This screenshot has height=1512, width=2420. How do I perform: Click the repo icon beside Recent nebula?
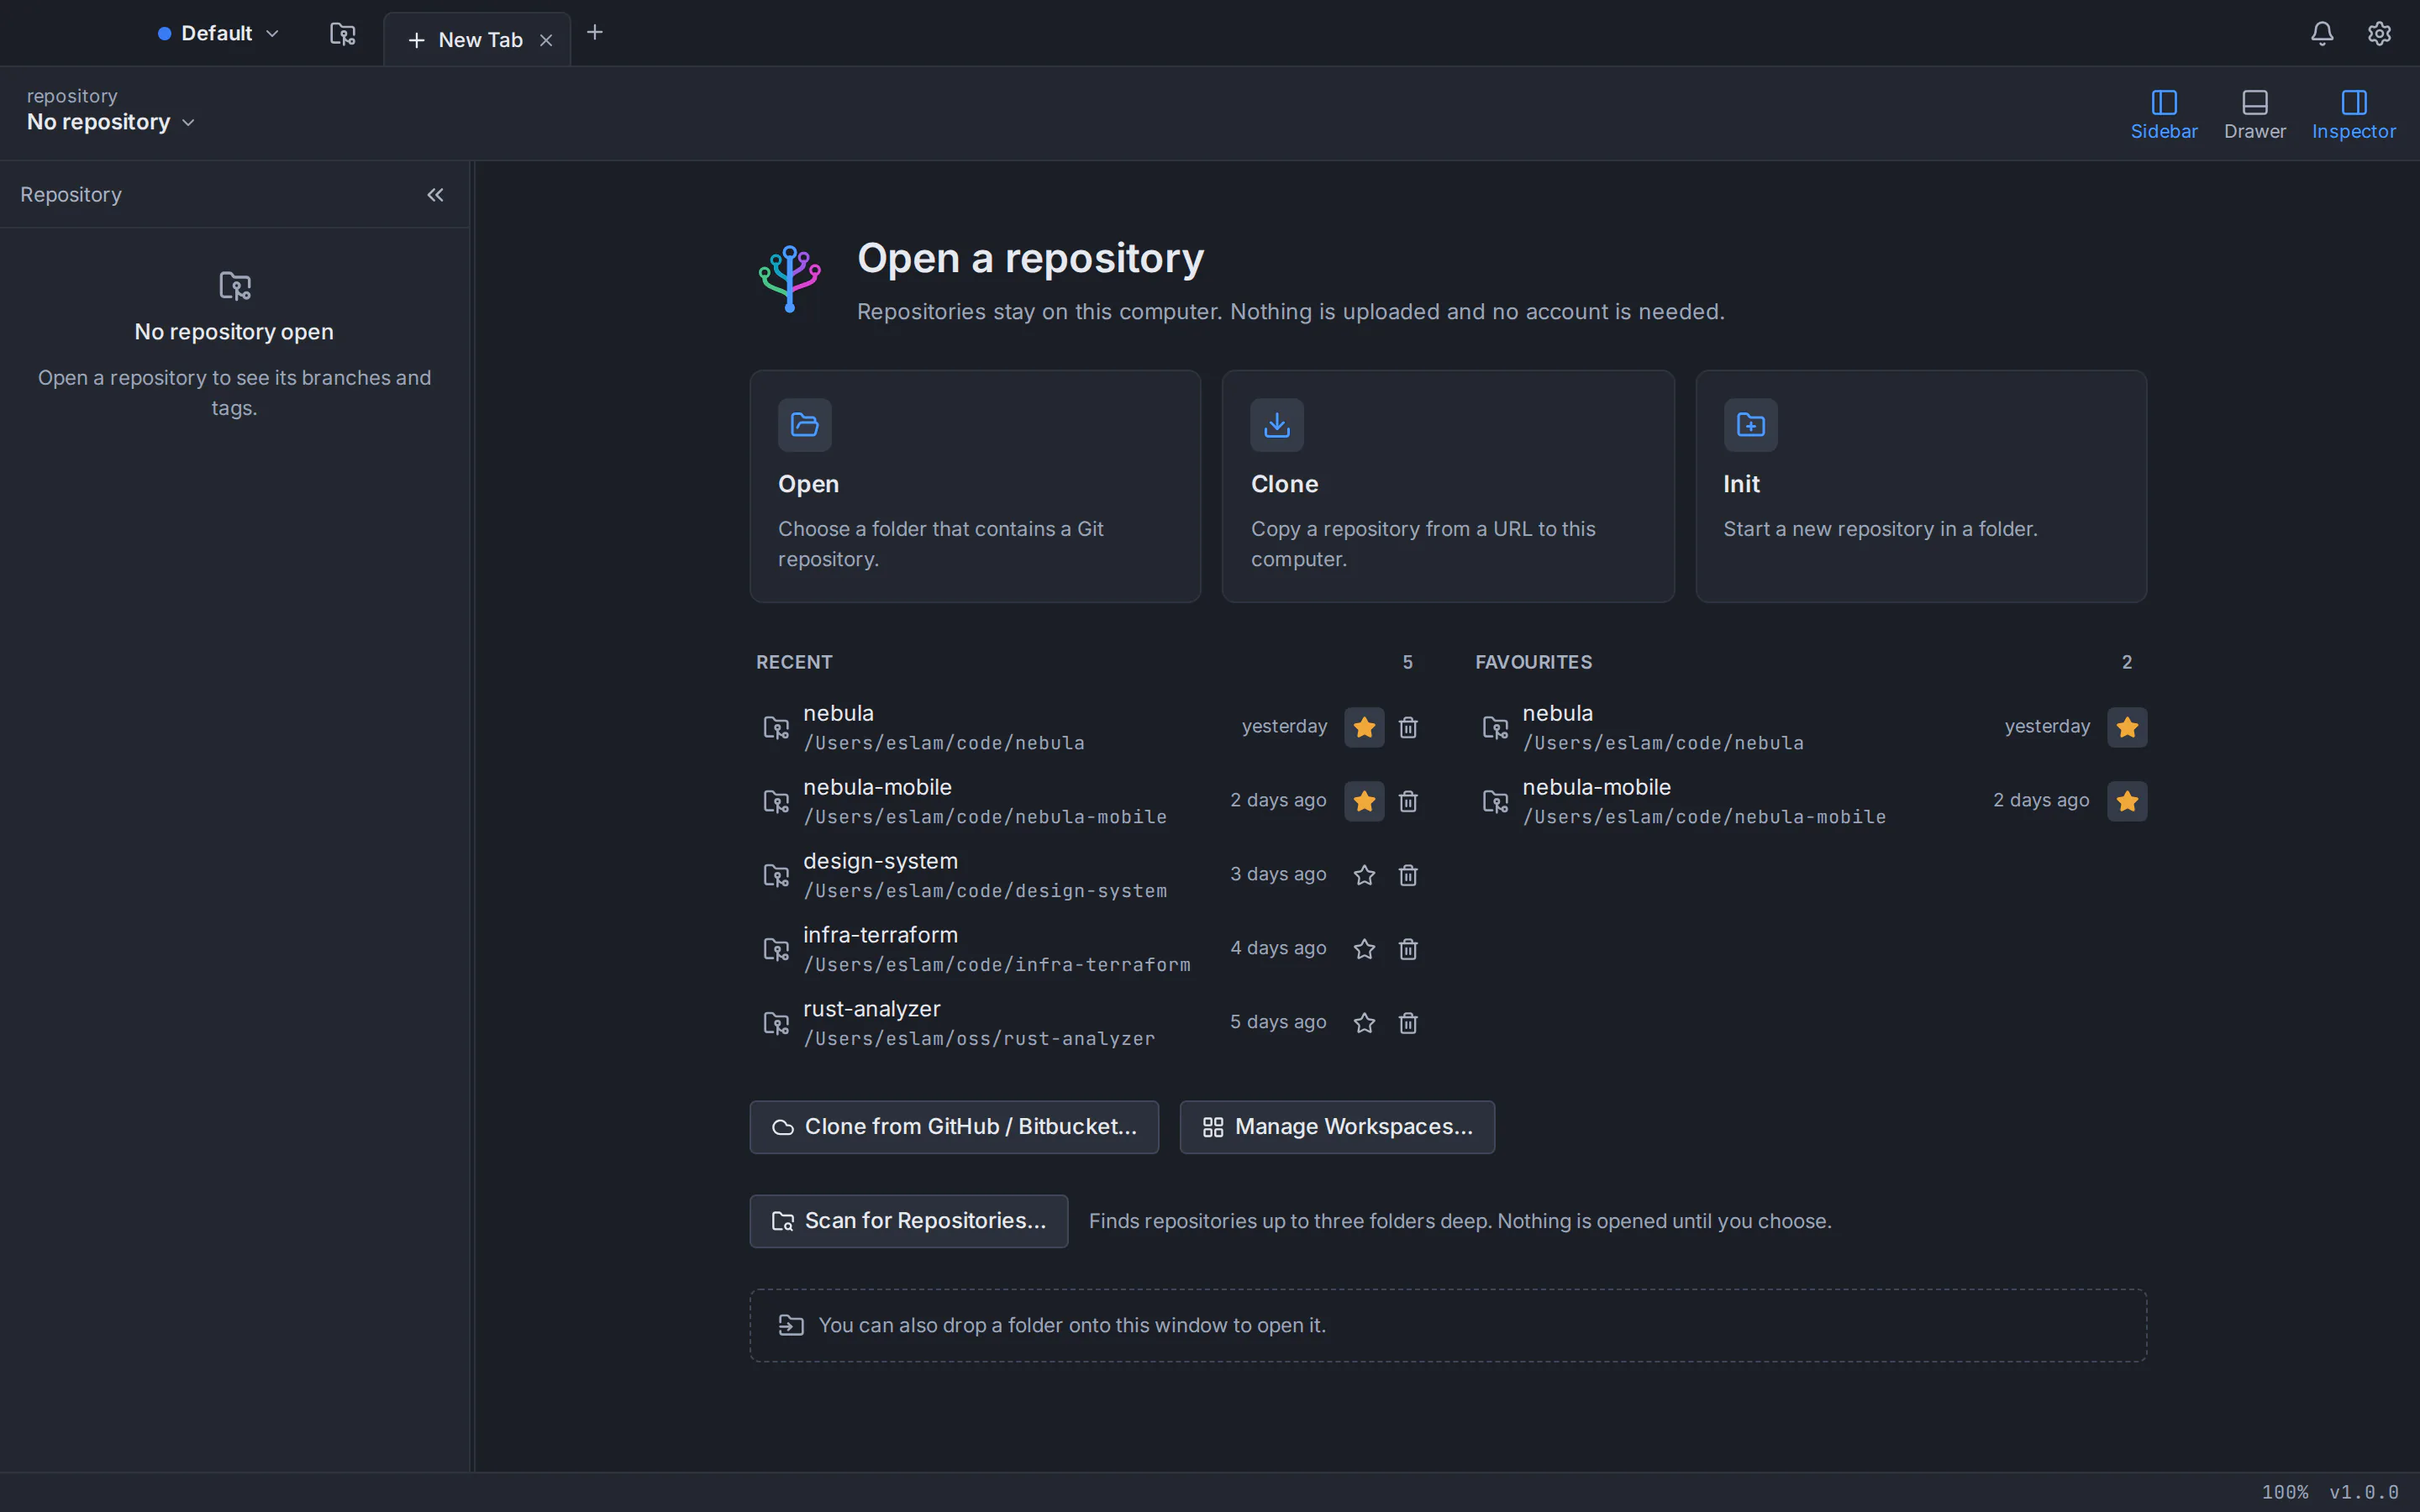pos(776,727)
